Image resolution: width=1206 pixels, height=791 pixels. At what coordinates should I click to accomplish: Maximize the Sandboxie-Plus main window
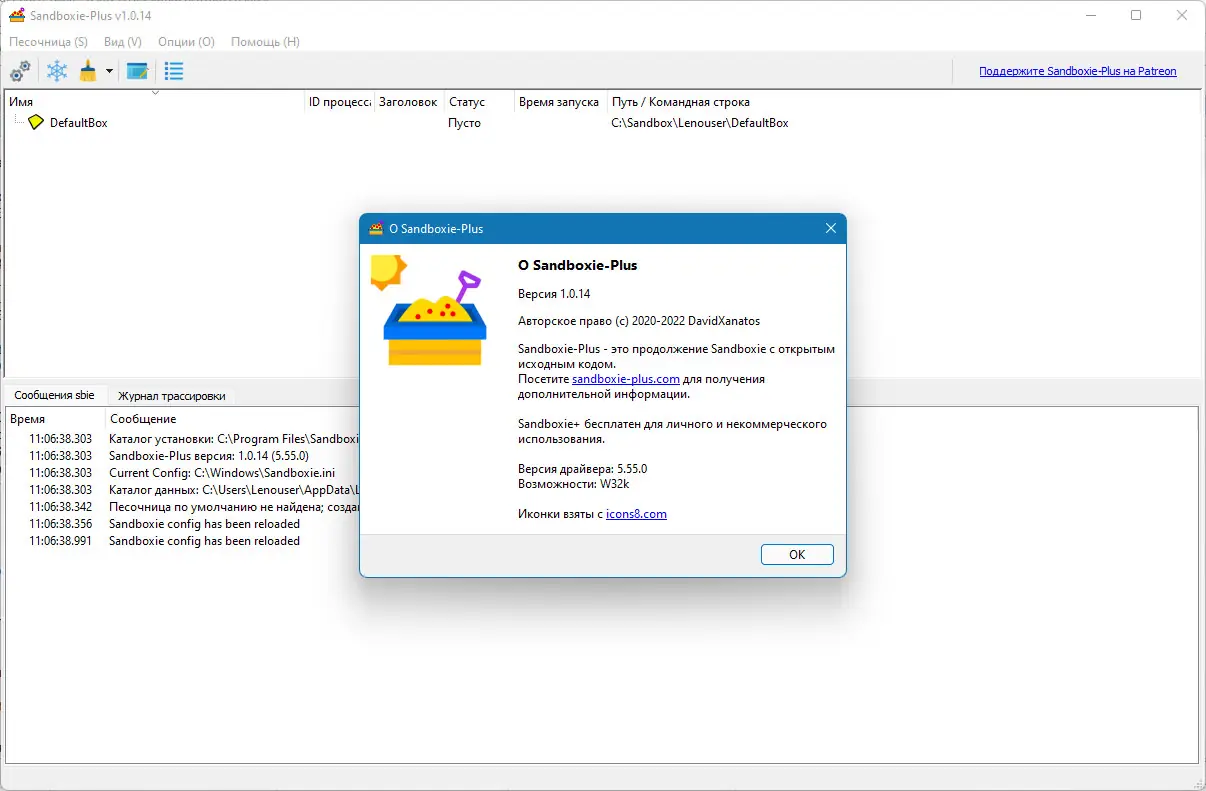point(1136,15)
